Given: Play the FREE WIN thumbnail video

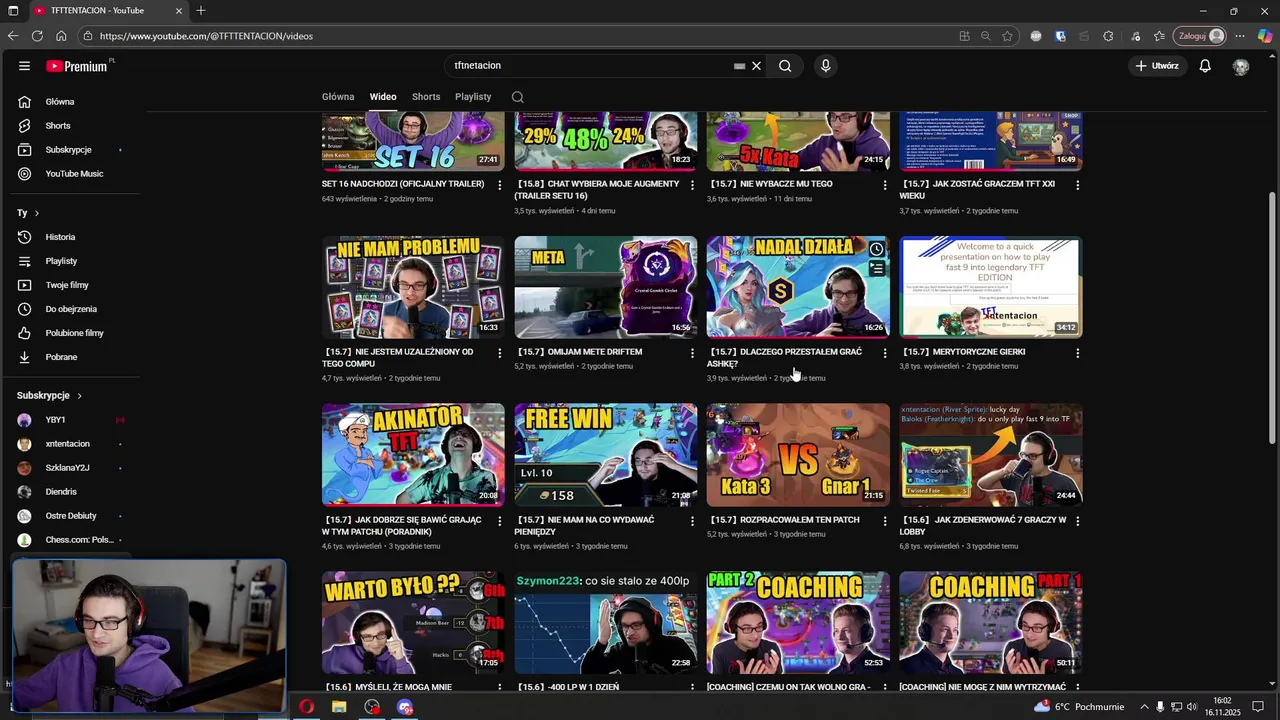Looking at the screenshot, I should pyautogui.click(x=606, y=455).
